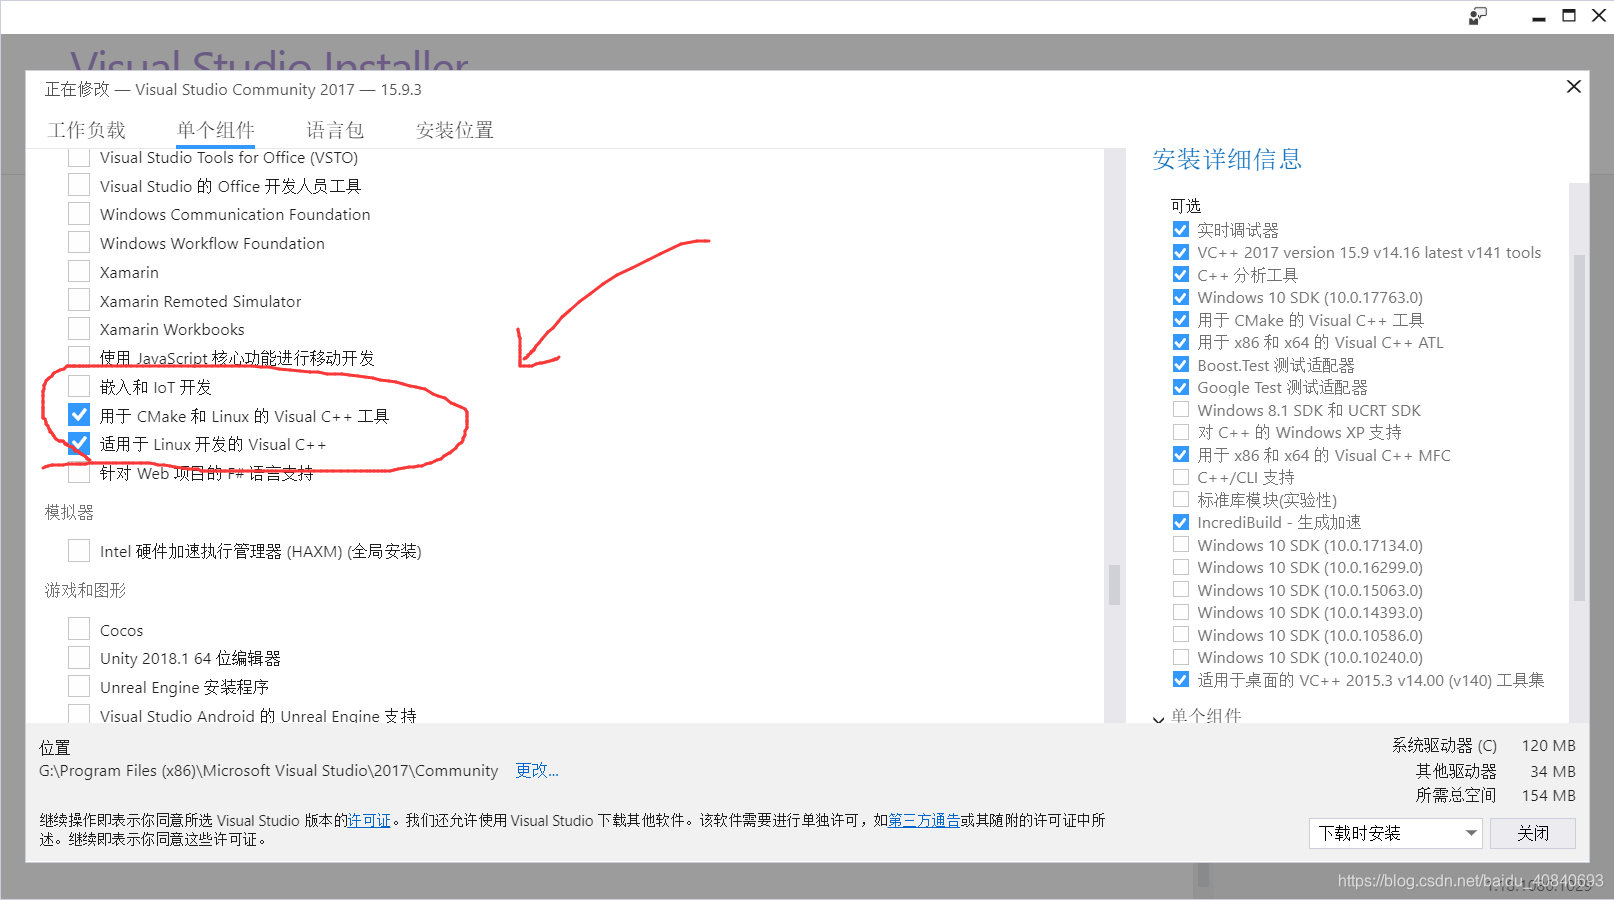
Task: Open the 许可证 link
Action: coord(368,820)
